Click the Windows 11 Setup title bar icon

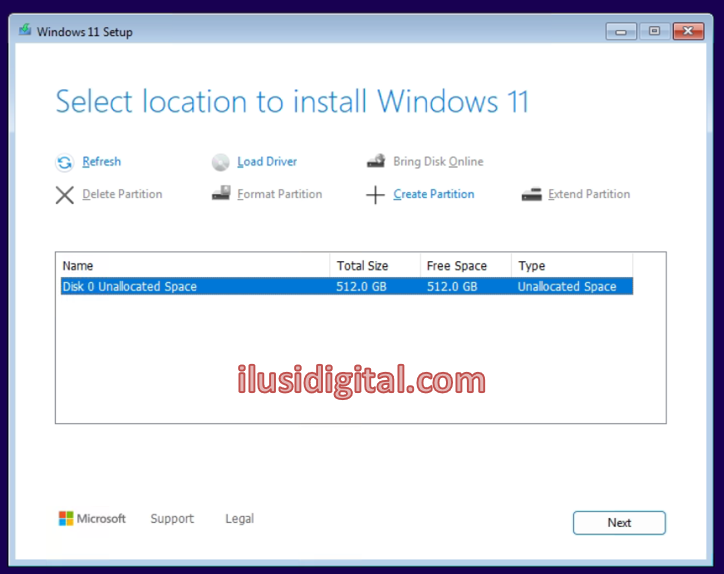[x=25, y=31]
